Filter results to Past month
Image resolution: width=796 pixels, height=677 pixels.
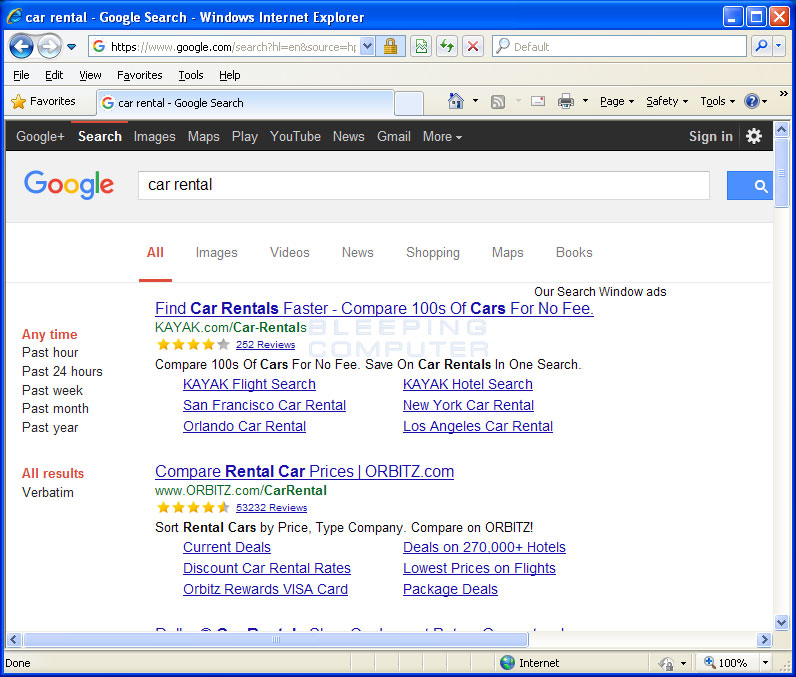pos(55,409)
